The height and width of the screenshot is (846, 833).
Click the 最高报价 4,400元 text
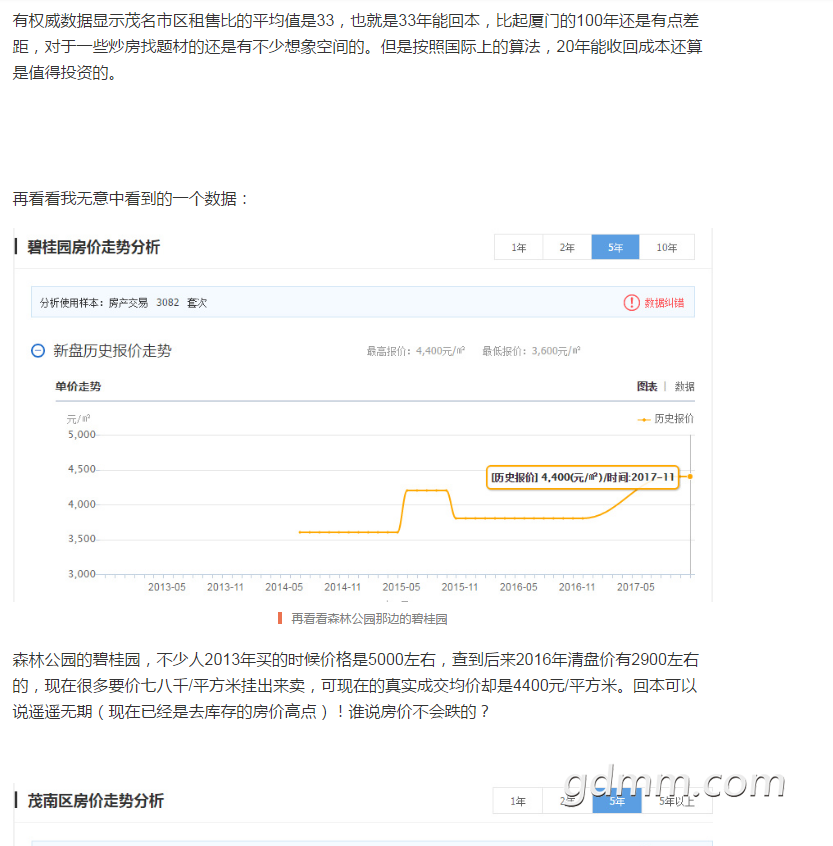coord(416,351)
